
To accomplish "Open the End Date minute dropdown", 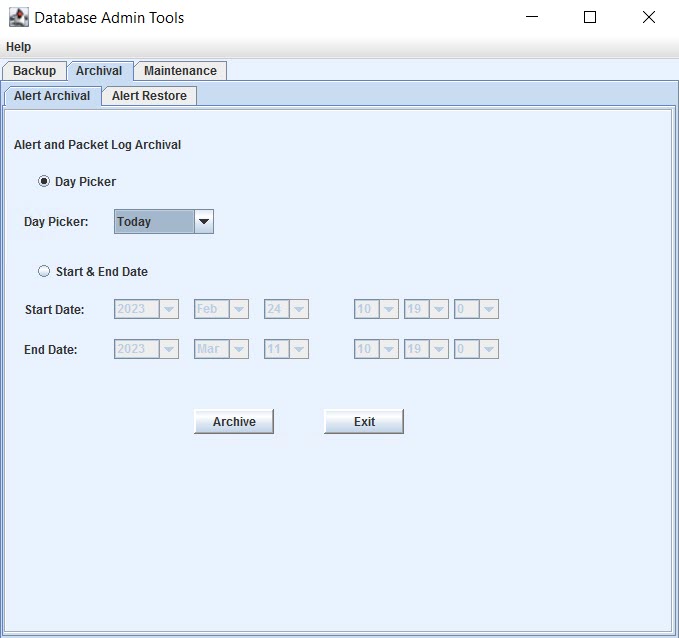I will click(426, 349).
